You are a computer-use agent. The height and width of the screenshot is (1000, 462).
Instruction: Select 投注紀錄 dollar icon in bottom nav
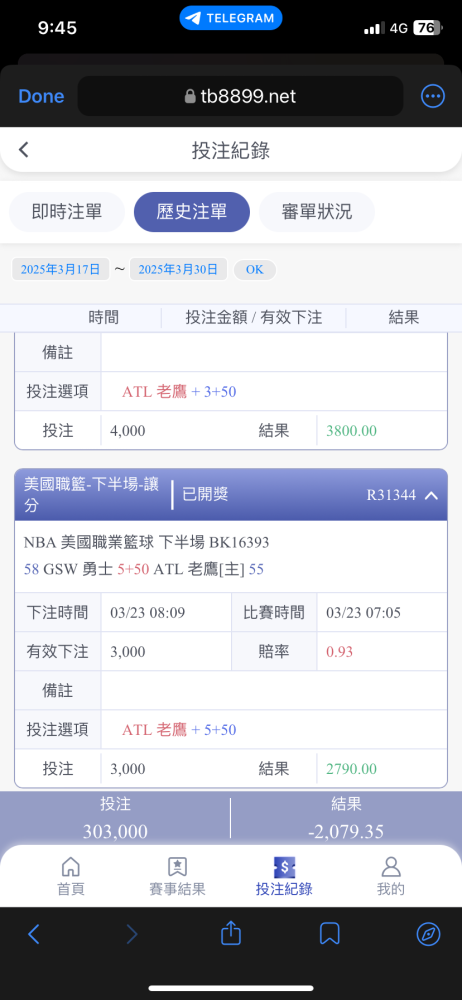[x=284, y=866]
